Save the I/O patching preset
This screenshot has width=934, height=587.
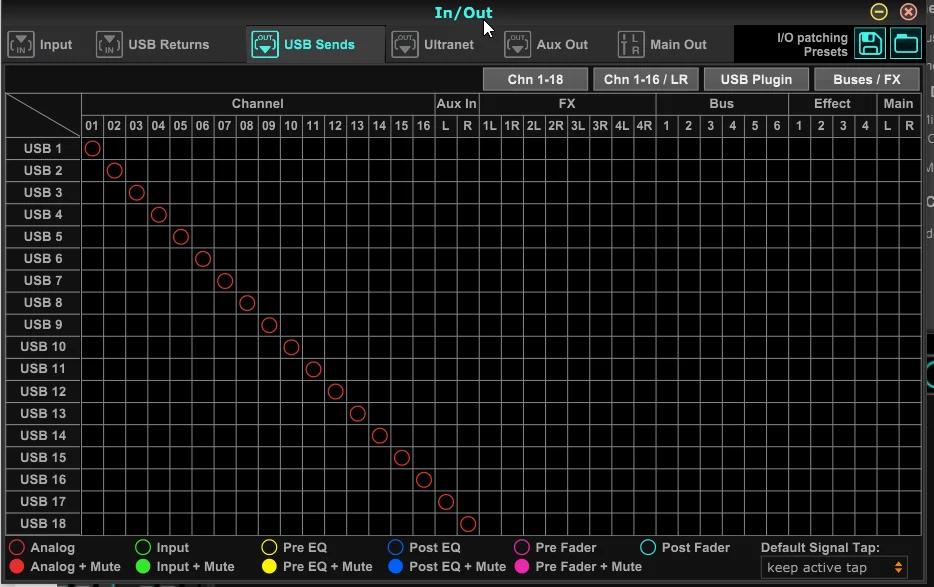point(870,43)
